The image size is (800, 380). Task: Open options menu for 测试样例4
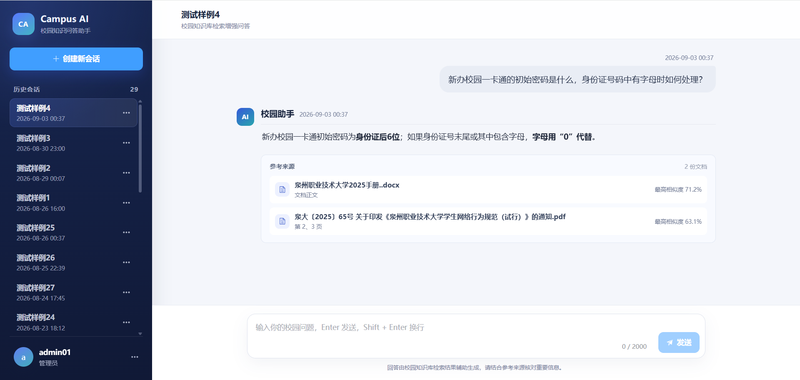[126, 113]
